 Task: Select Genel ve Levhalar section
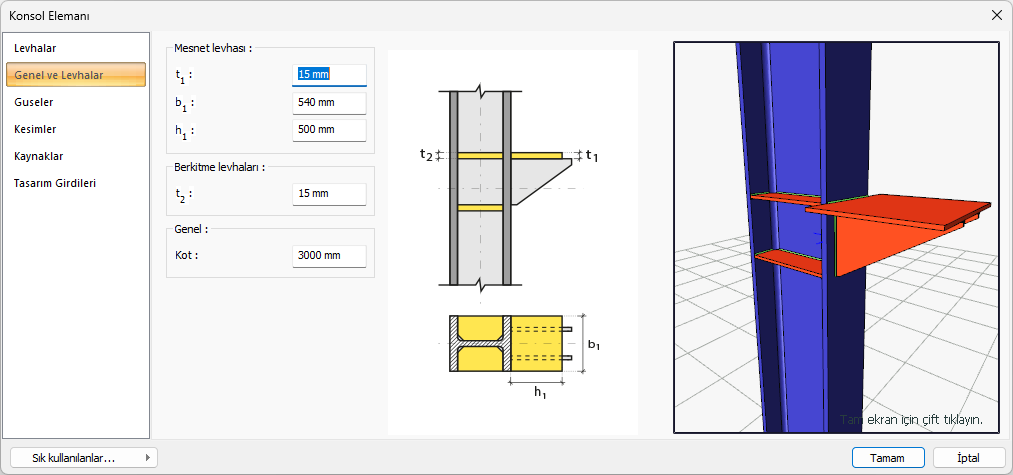pyautogui.click(x=76, y=75)
